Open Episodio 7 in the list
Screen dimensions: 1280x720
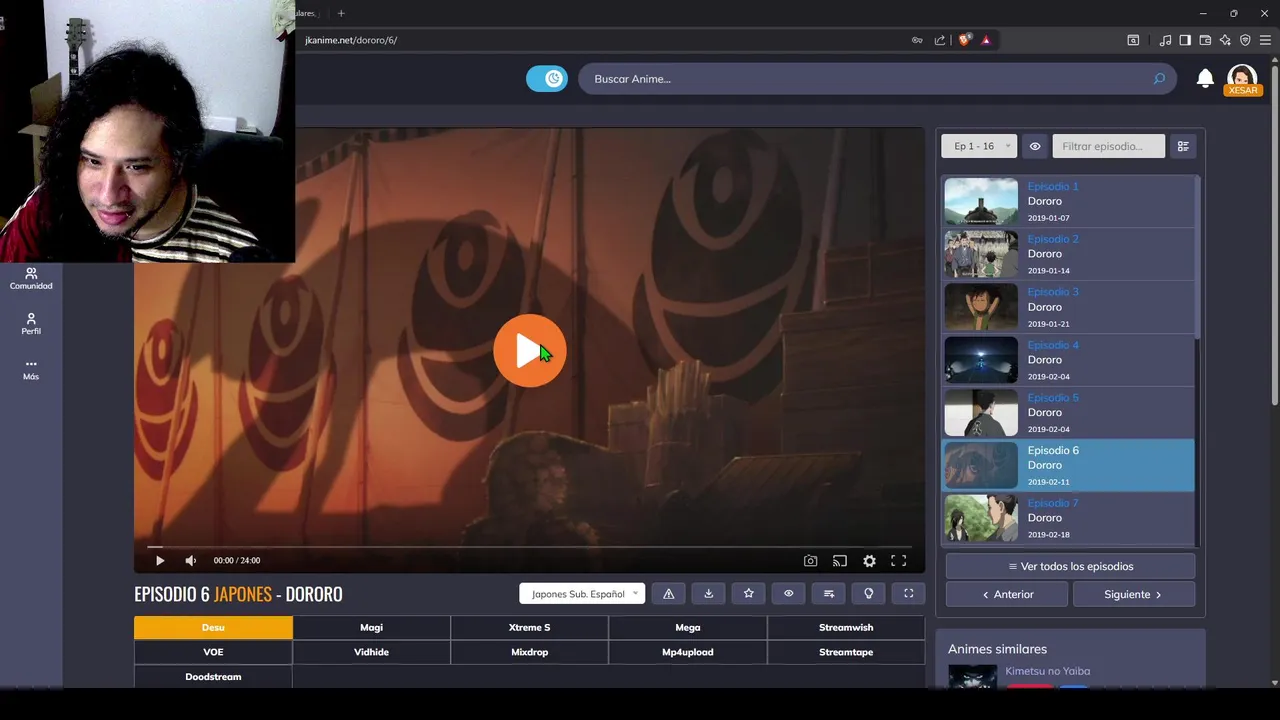click(1068, 518)
